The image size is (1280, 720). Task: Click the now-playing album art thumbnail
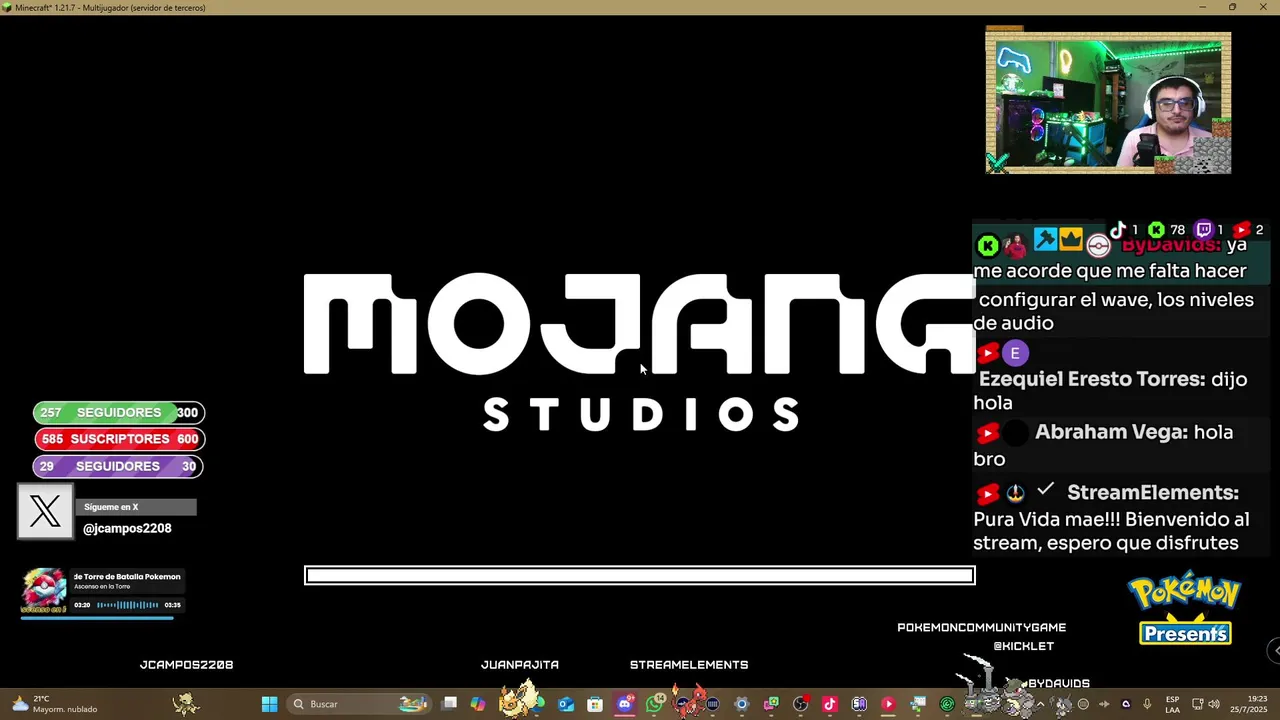pyautogui.click(x=43, y=590)
